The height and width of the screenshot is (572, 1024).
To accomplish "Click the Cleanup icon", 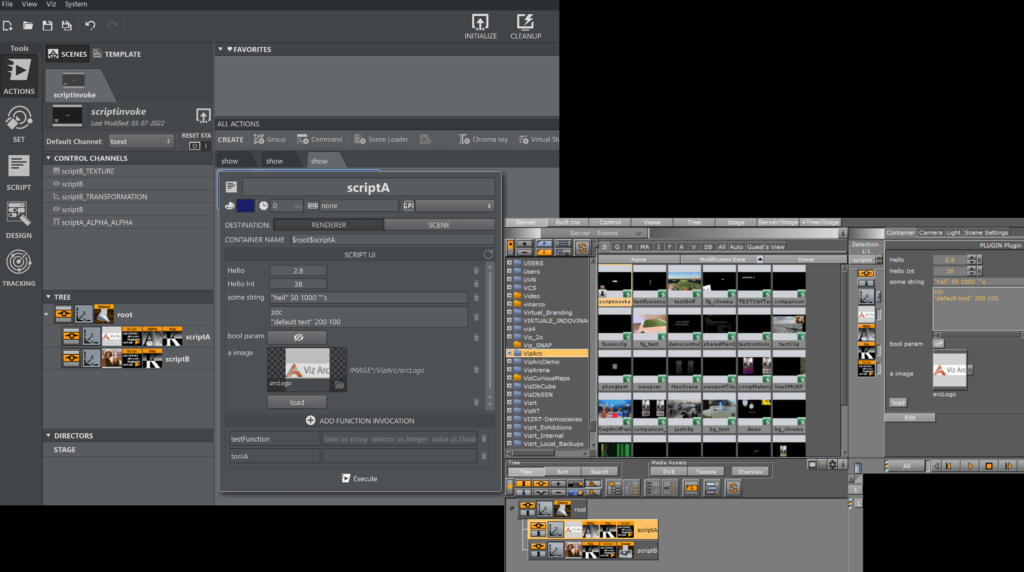I will tap(525, 23).
